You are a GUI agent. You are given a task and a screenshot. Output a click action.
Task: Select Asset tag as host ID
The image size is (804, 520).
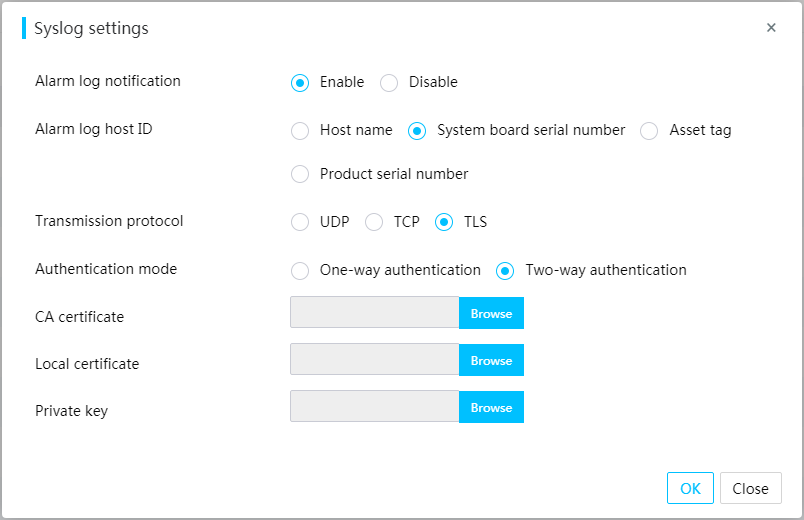tap(649, 131)
